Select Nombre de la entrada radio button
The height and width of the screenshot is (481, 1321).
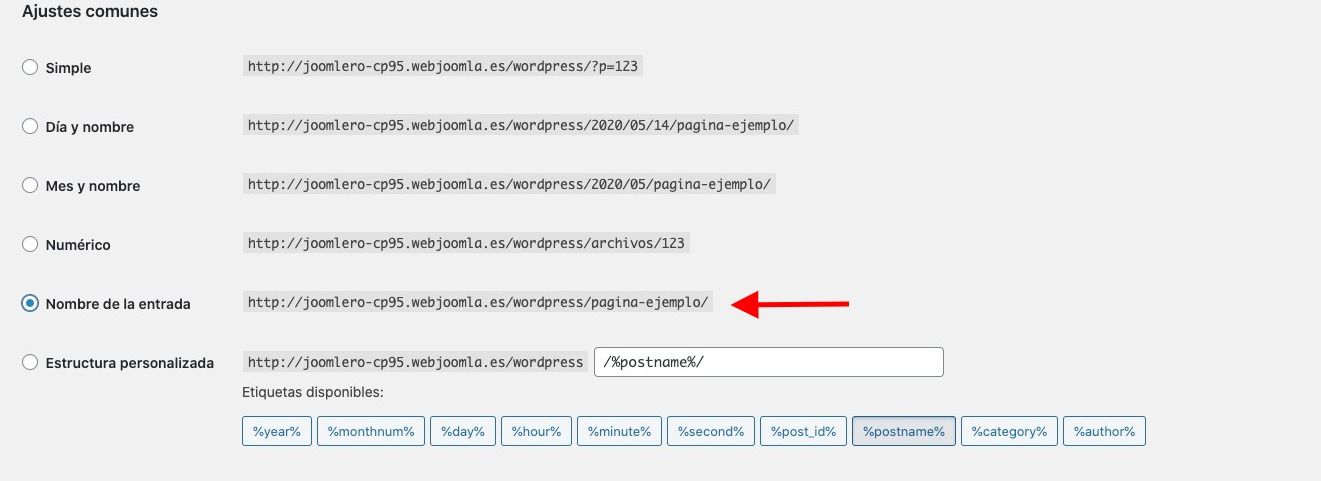30,303
